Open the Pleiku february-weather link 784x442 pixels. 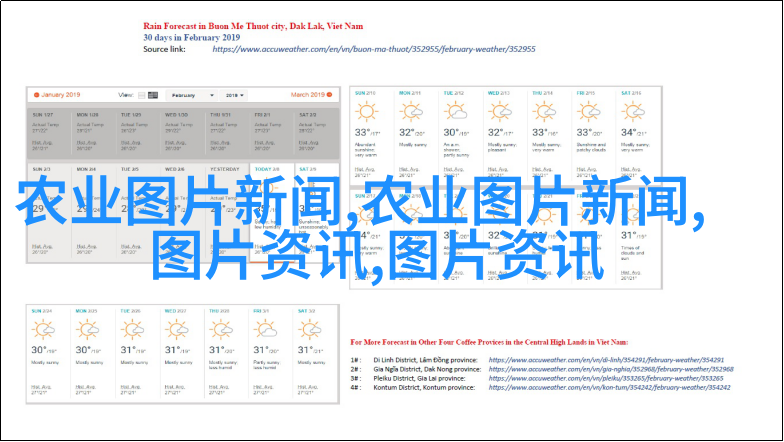tap(606, 378)
